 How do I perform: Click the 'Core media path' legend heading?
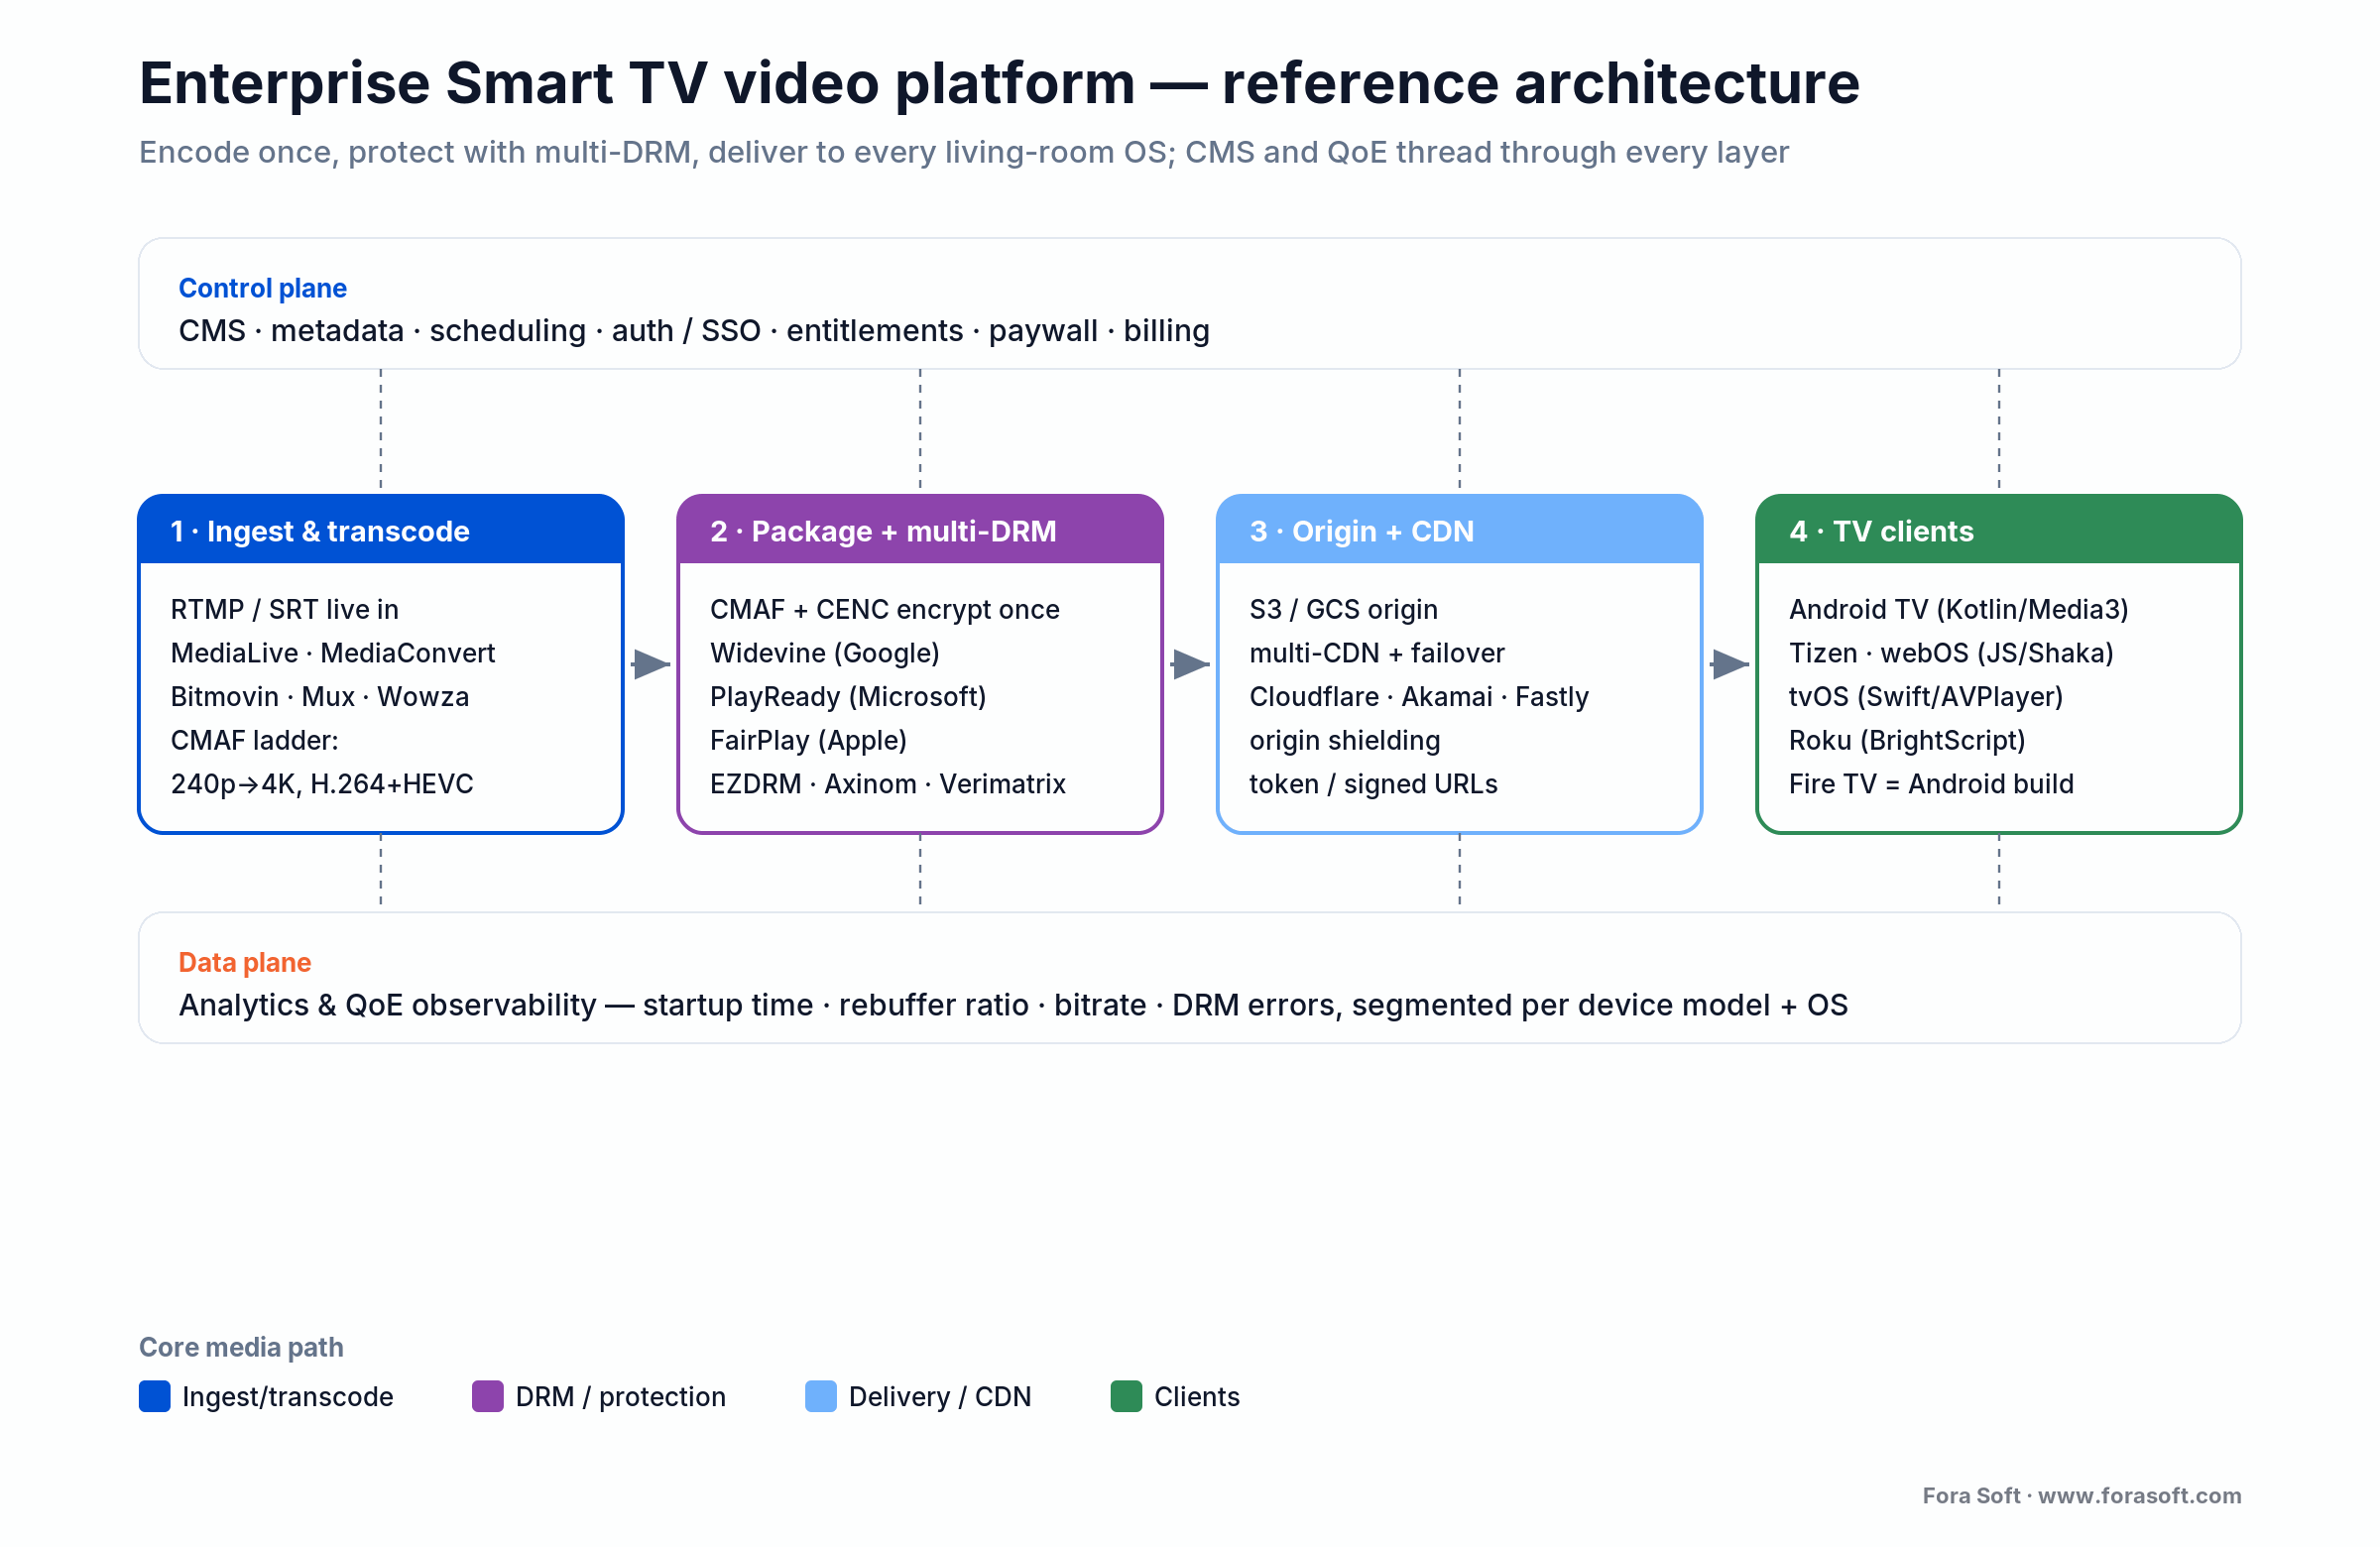click(x=241, y=1347)
